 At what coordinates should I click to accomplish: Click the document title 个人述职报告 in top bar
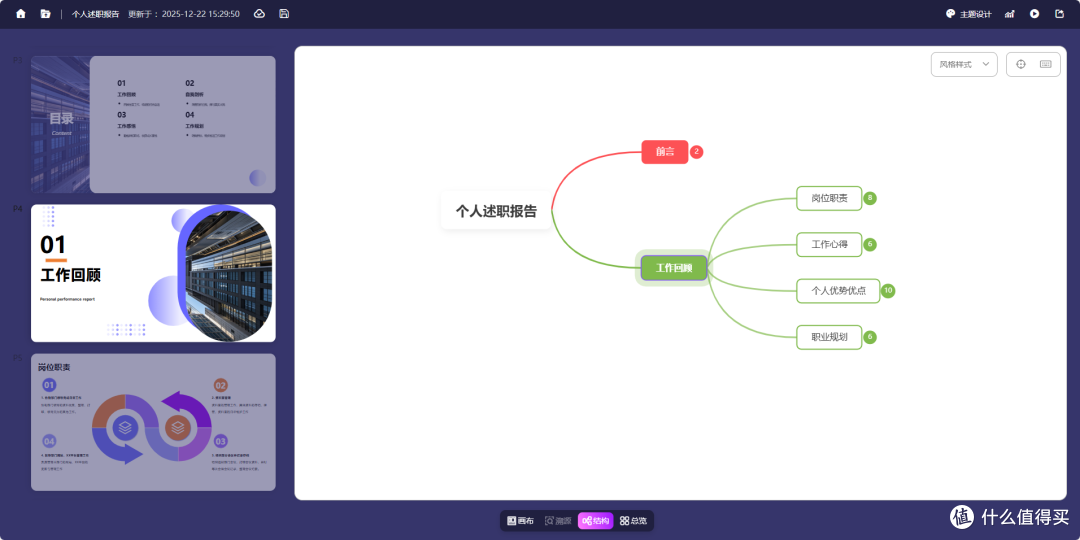click(95, 14)
